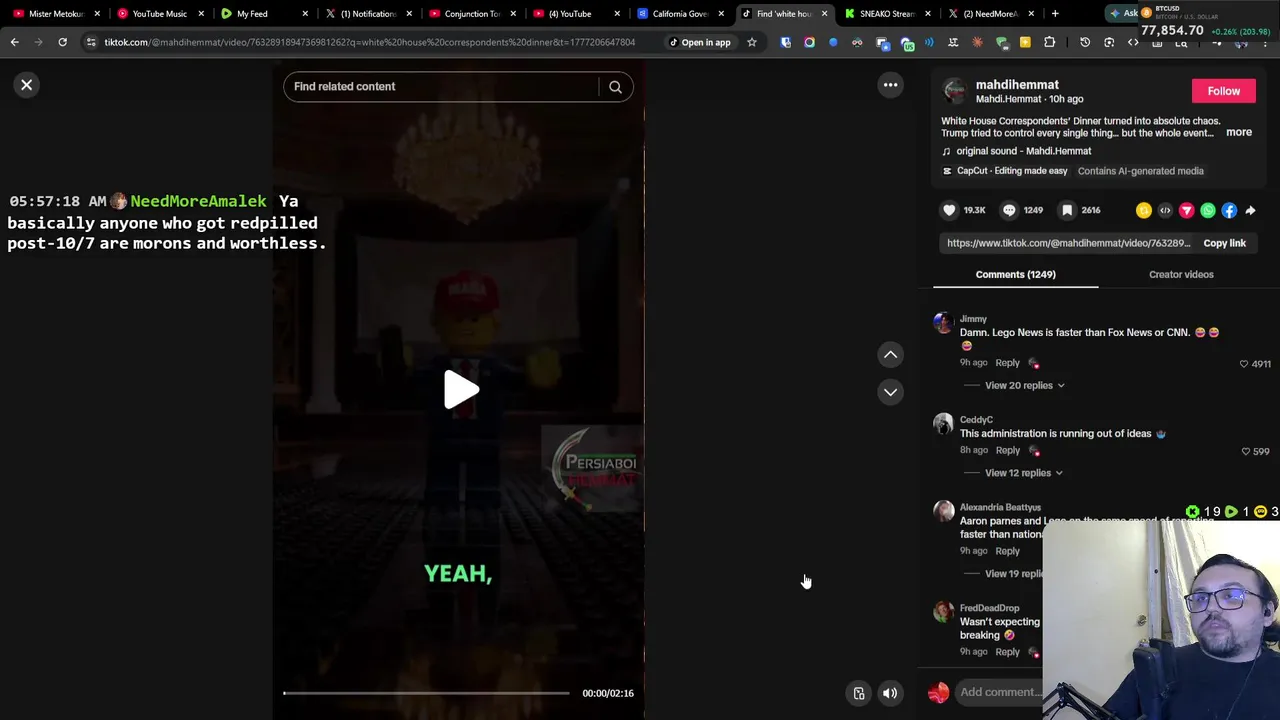Image resolution: width=1280 pixels, height=720 pixels.
Task: Repost the video using yellow repost icon
Action: click(1143, 210)
